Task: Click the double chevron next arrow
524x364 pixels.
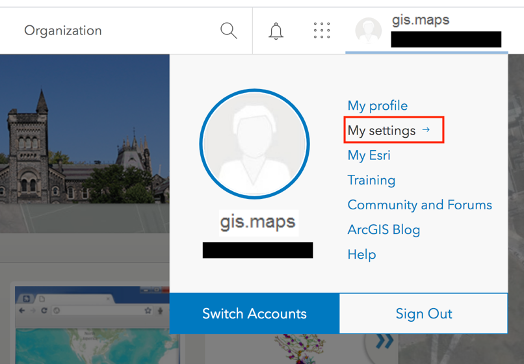Action: tap(384, 341)
